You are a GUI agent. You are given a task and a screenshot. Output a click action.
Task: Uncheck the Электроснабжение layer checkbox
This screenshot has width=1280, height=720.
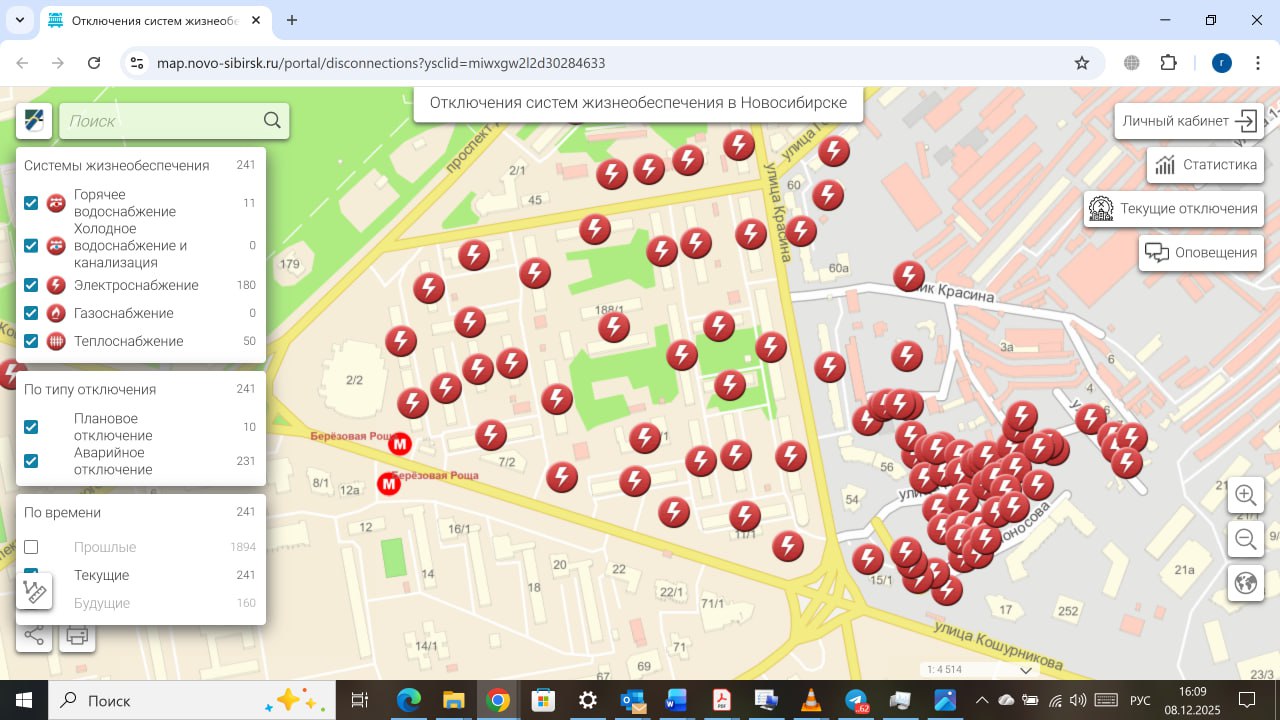[x=31, y=285]
